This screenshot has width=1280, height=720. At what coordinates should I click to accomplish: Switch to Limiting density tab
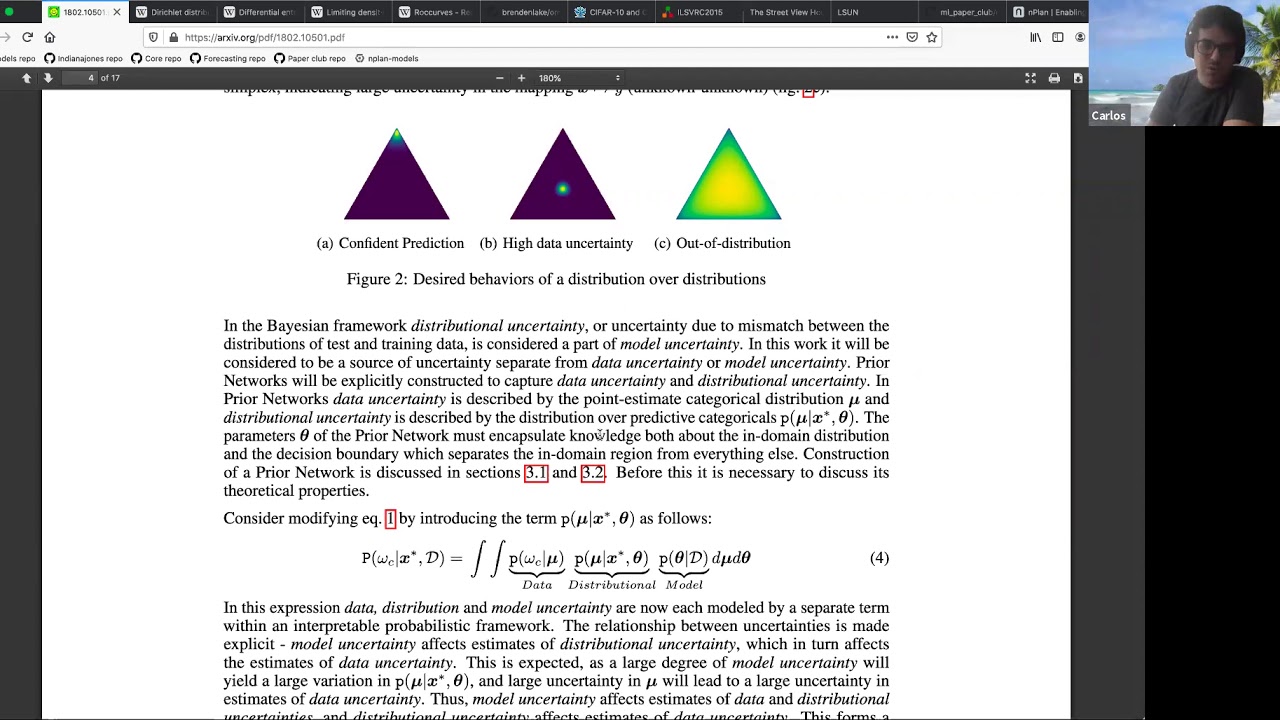coord(345,12)
